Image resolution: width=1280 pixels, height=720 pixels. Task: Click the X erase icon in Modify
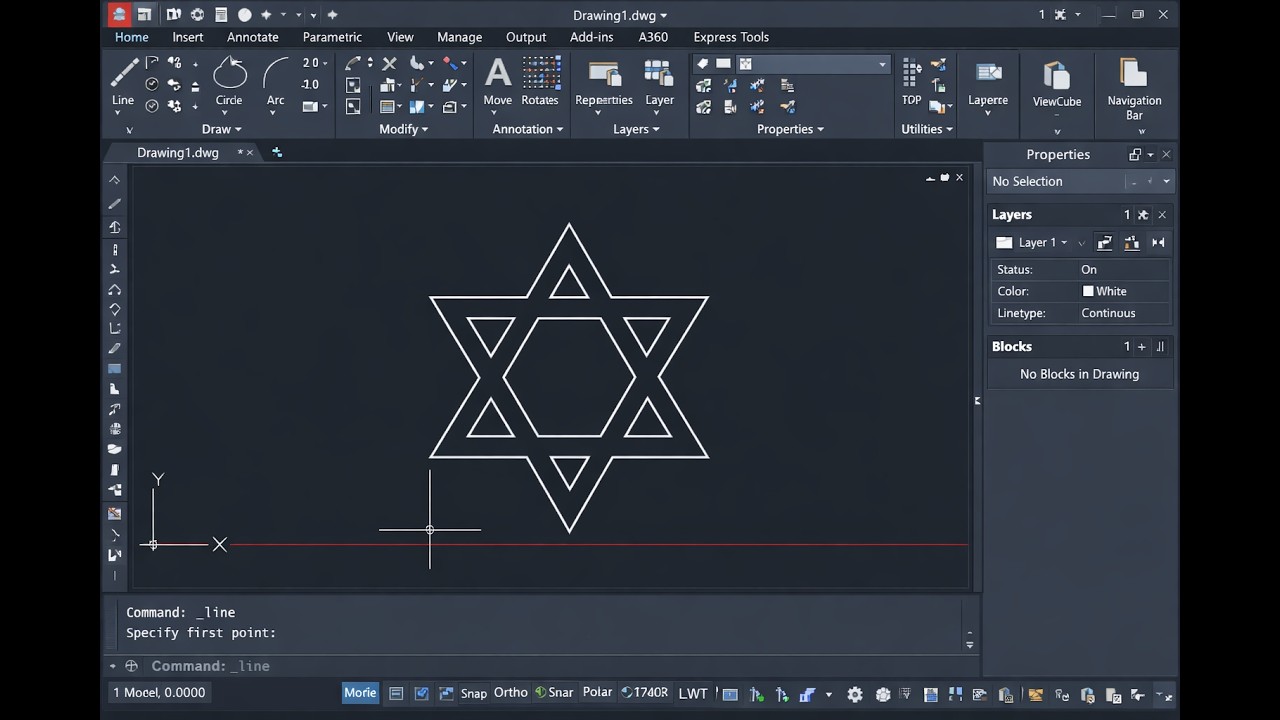[389, 63]
